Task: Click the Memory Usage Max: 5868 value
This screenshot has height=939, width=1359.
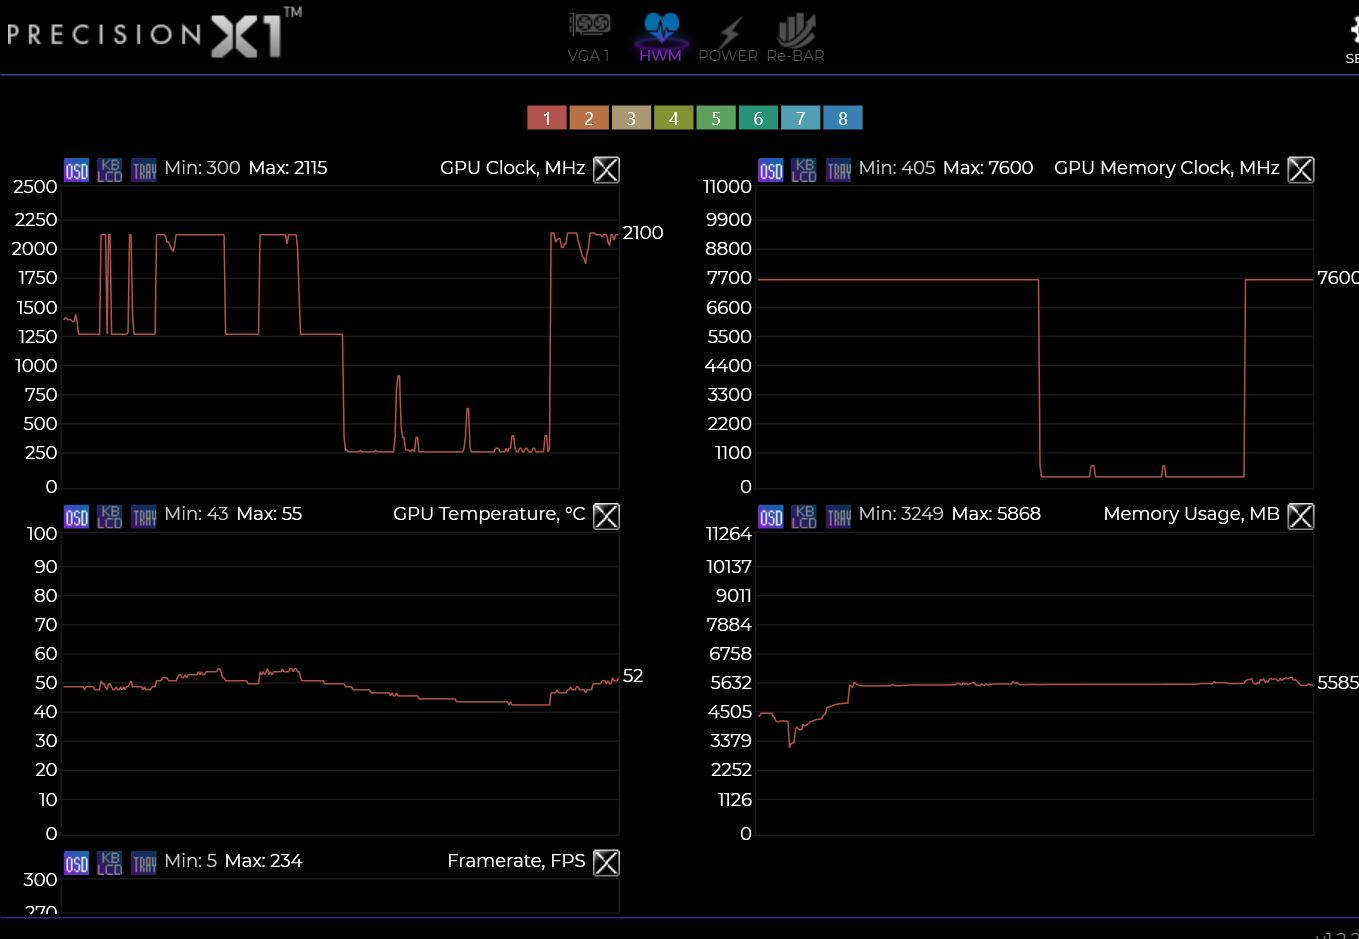Action: coord(996,514)
